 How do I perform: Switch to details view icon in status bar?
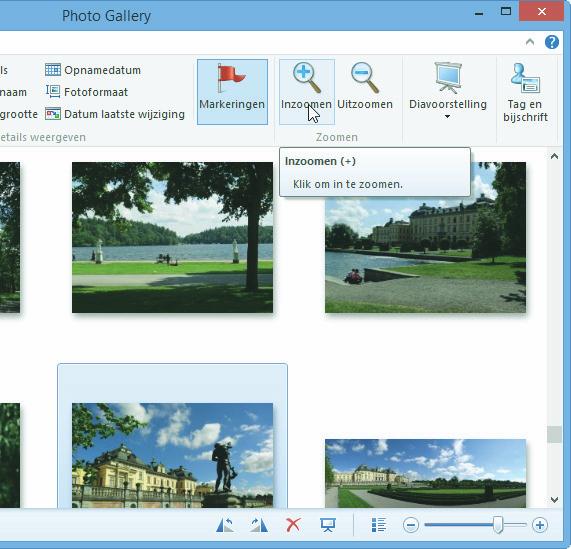tap(379, 525)
